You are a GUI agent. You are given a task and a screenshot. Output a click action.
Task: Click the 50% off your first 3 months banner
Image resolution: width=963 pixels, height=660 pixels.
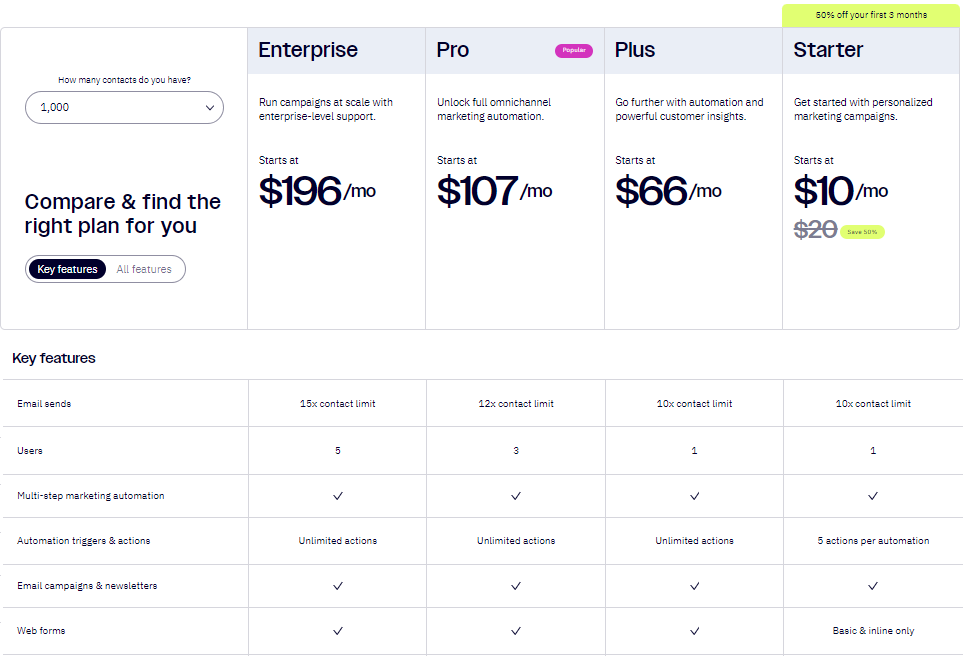(x=870, y=15)
